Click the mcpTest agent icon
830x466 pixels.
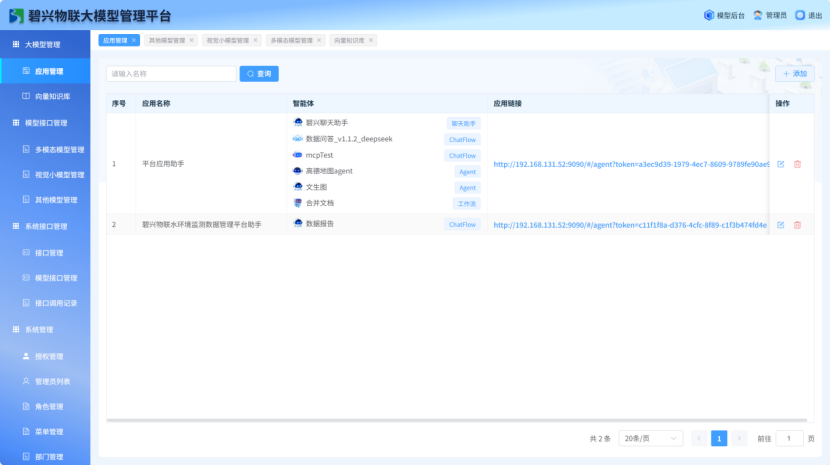pos(297,155)
